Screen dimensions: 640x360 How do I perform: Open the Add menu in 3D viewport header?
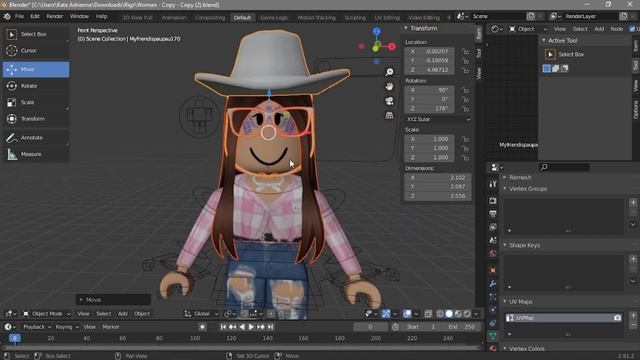coord(122,313)
